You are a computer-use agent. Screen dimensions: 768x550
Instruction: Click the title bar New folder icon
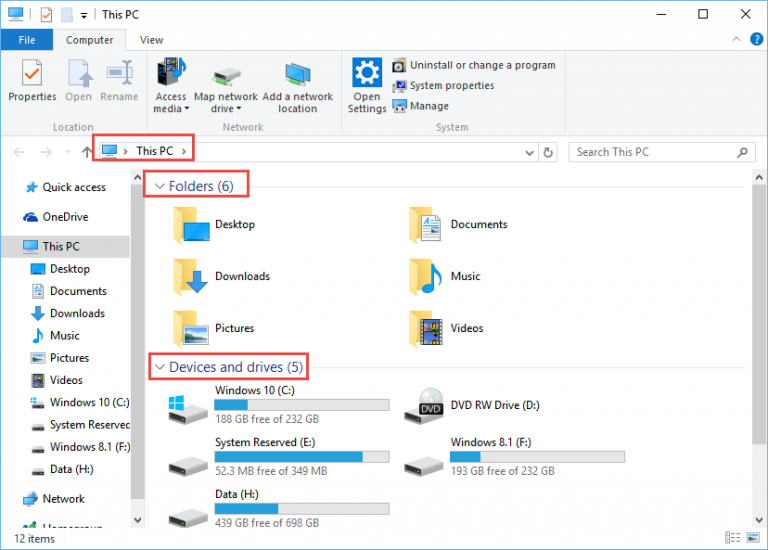(67, 15)
